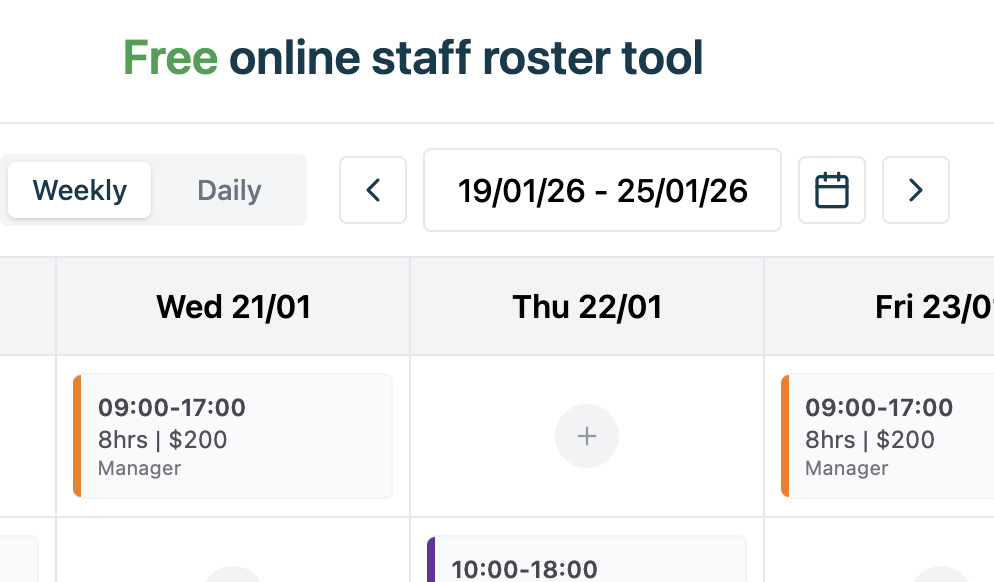This screenshot has height=582, width=994.
Task: Click the Free online staff roster tool heading
Action: tap(411, 58)
